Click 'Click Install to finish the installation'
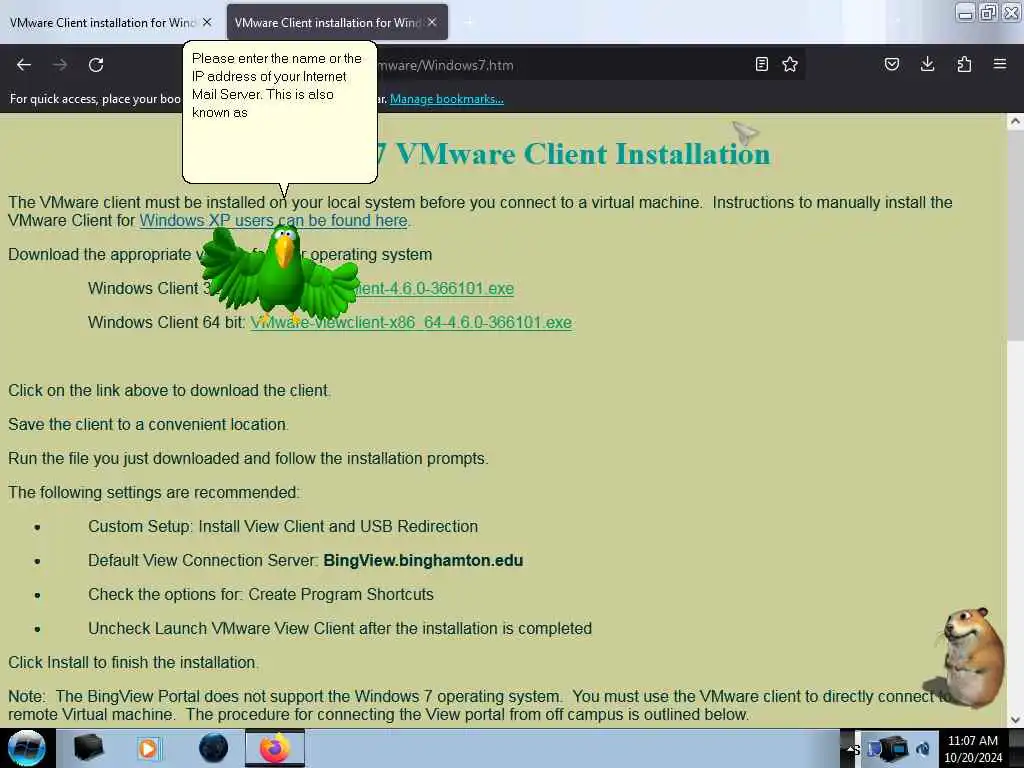1024x768 pixels. 133,662
